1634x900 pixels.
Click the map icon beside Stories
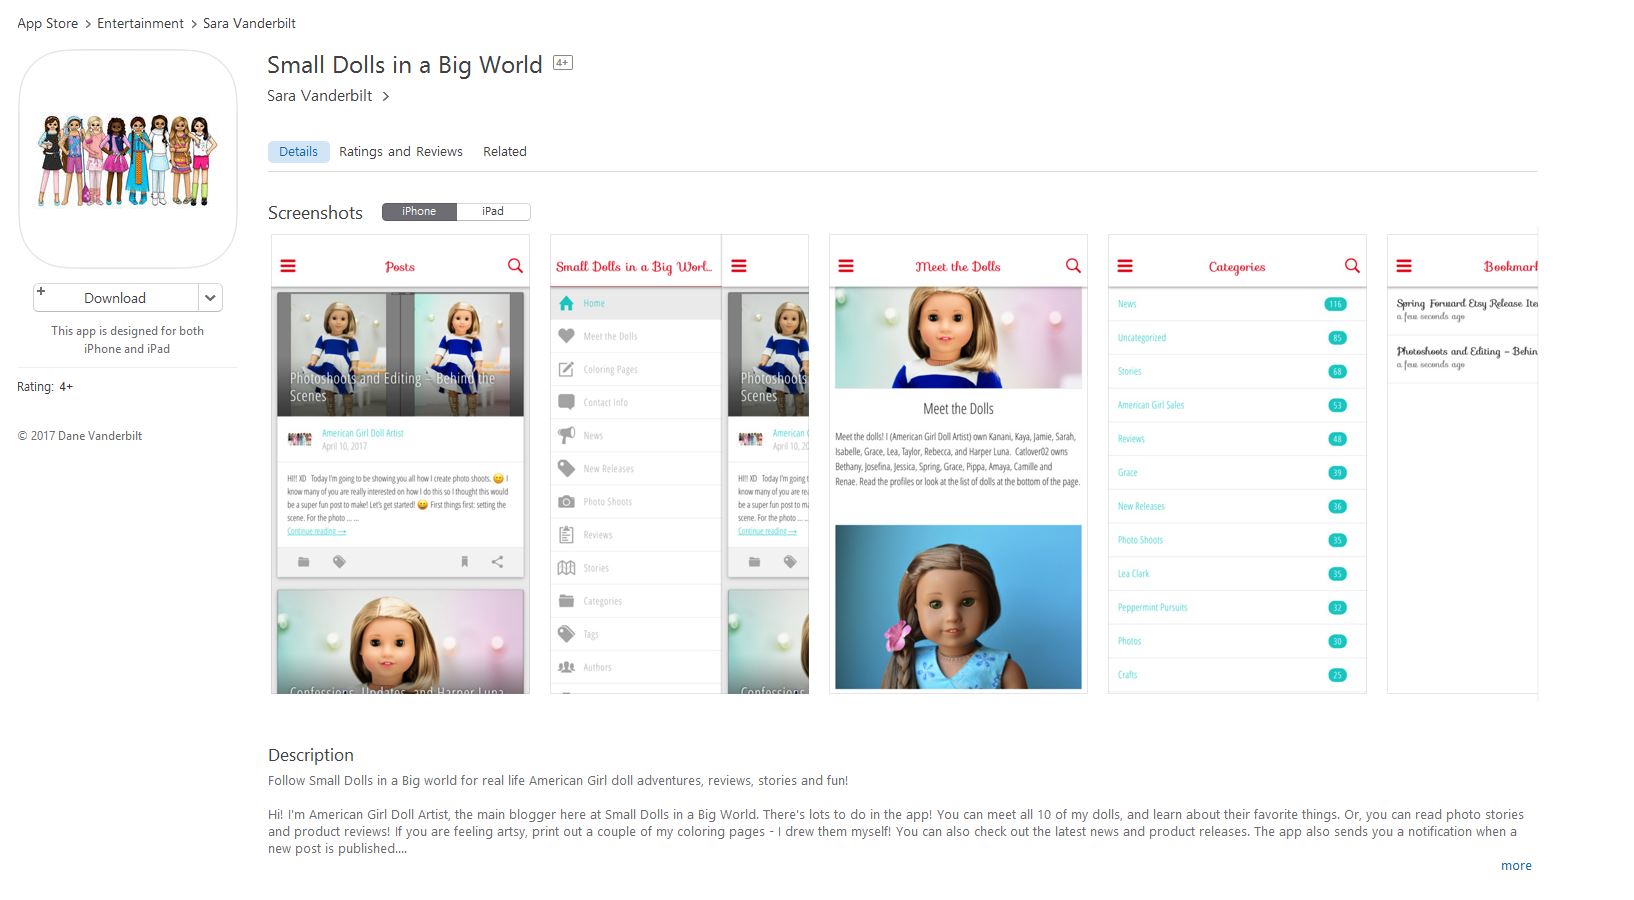(566, 567)
